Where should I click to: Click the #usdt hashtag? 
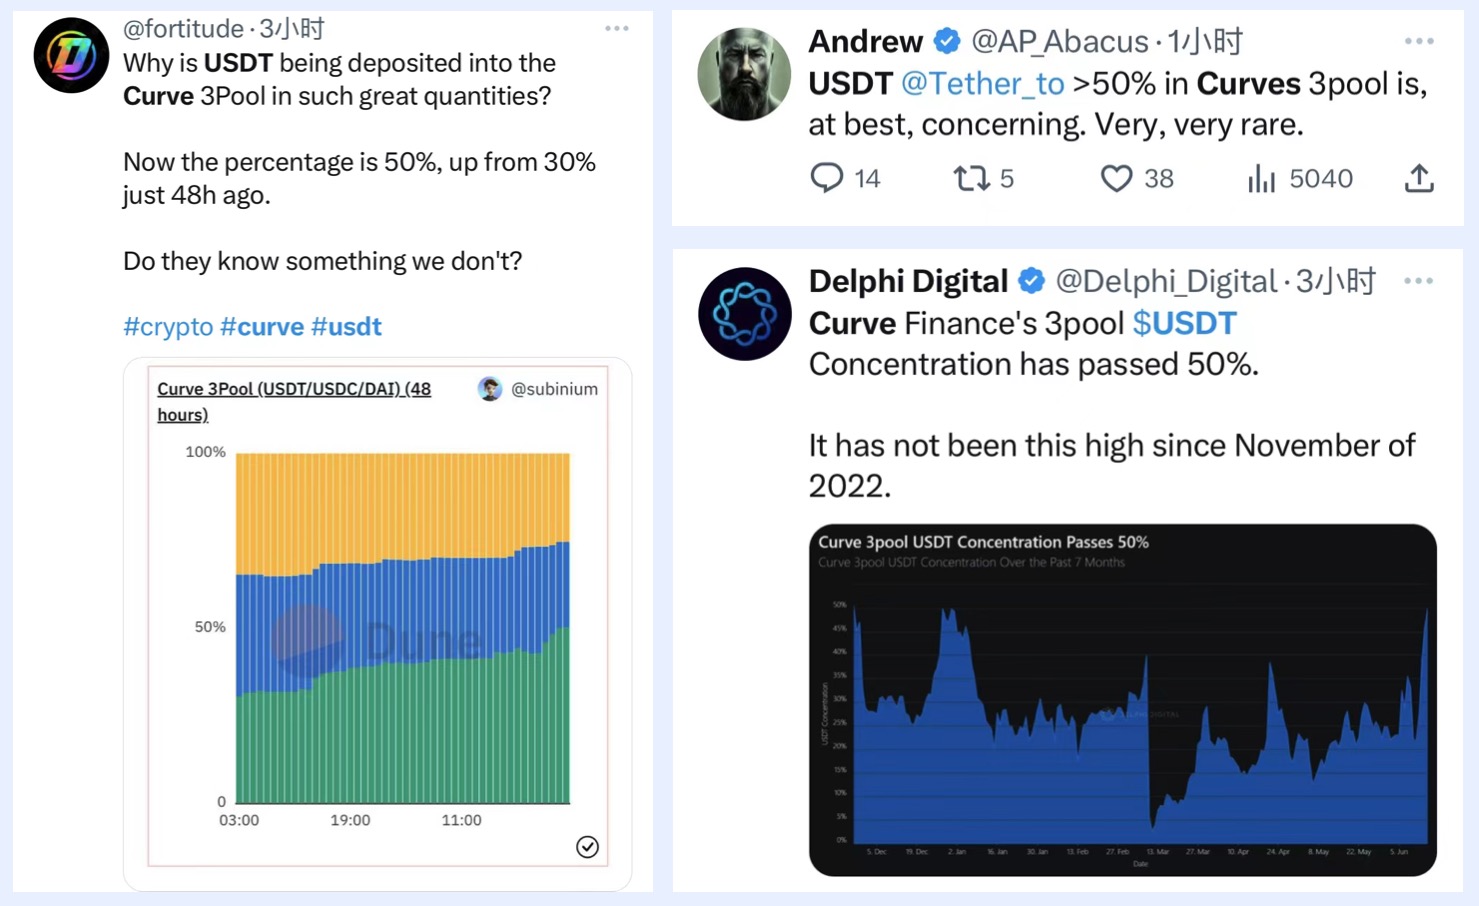click(x=346, y=327)
